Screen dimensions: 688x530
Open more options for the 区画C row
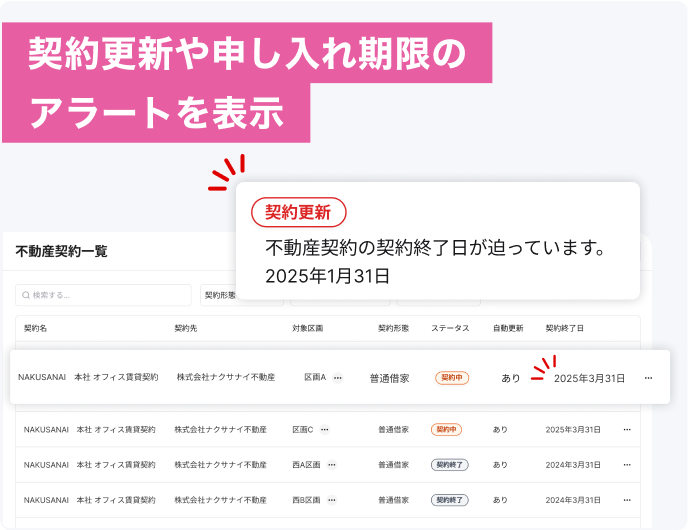click(627, 430)
